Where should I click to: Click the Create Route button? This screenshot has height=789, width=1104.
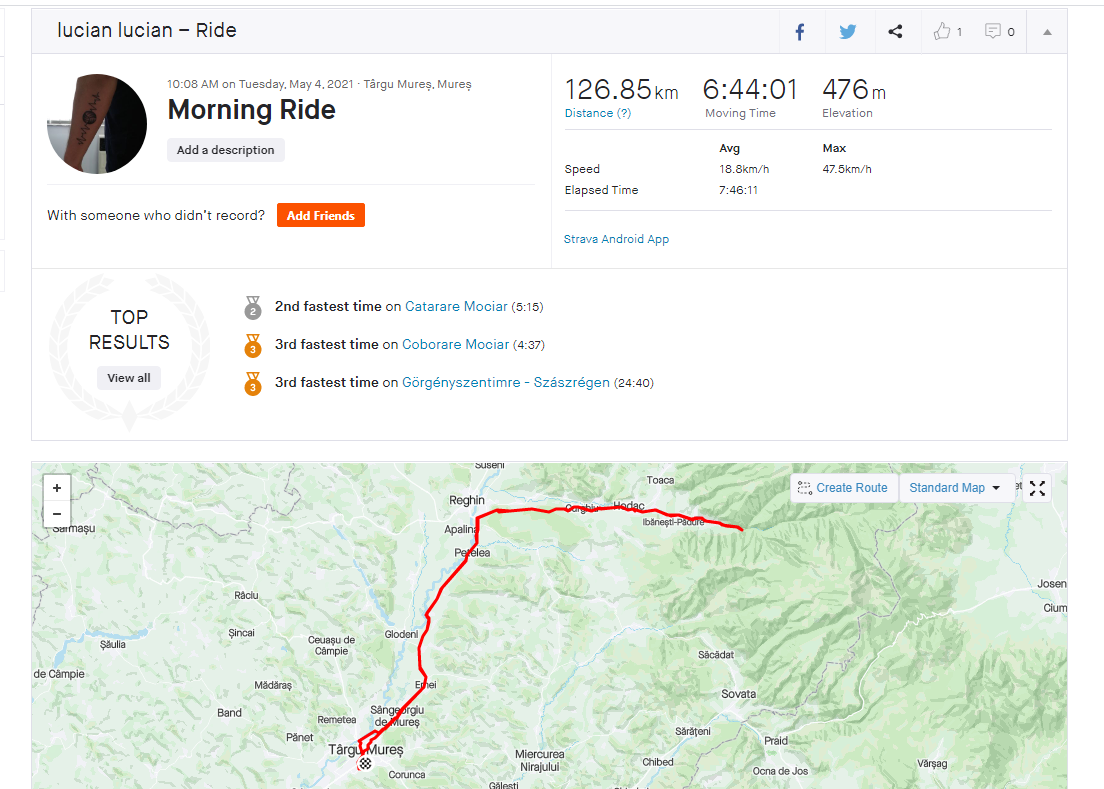point(842,488)
